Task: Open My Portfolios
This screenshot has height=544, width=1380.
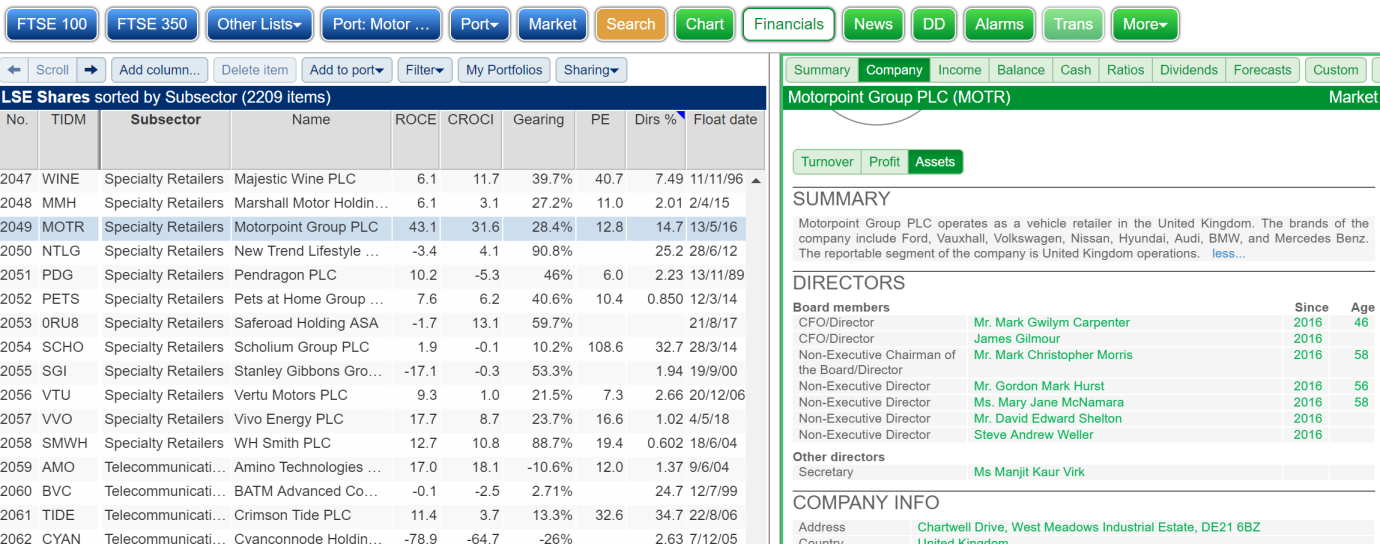Action: (x=504, y=70)
